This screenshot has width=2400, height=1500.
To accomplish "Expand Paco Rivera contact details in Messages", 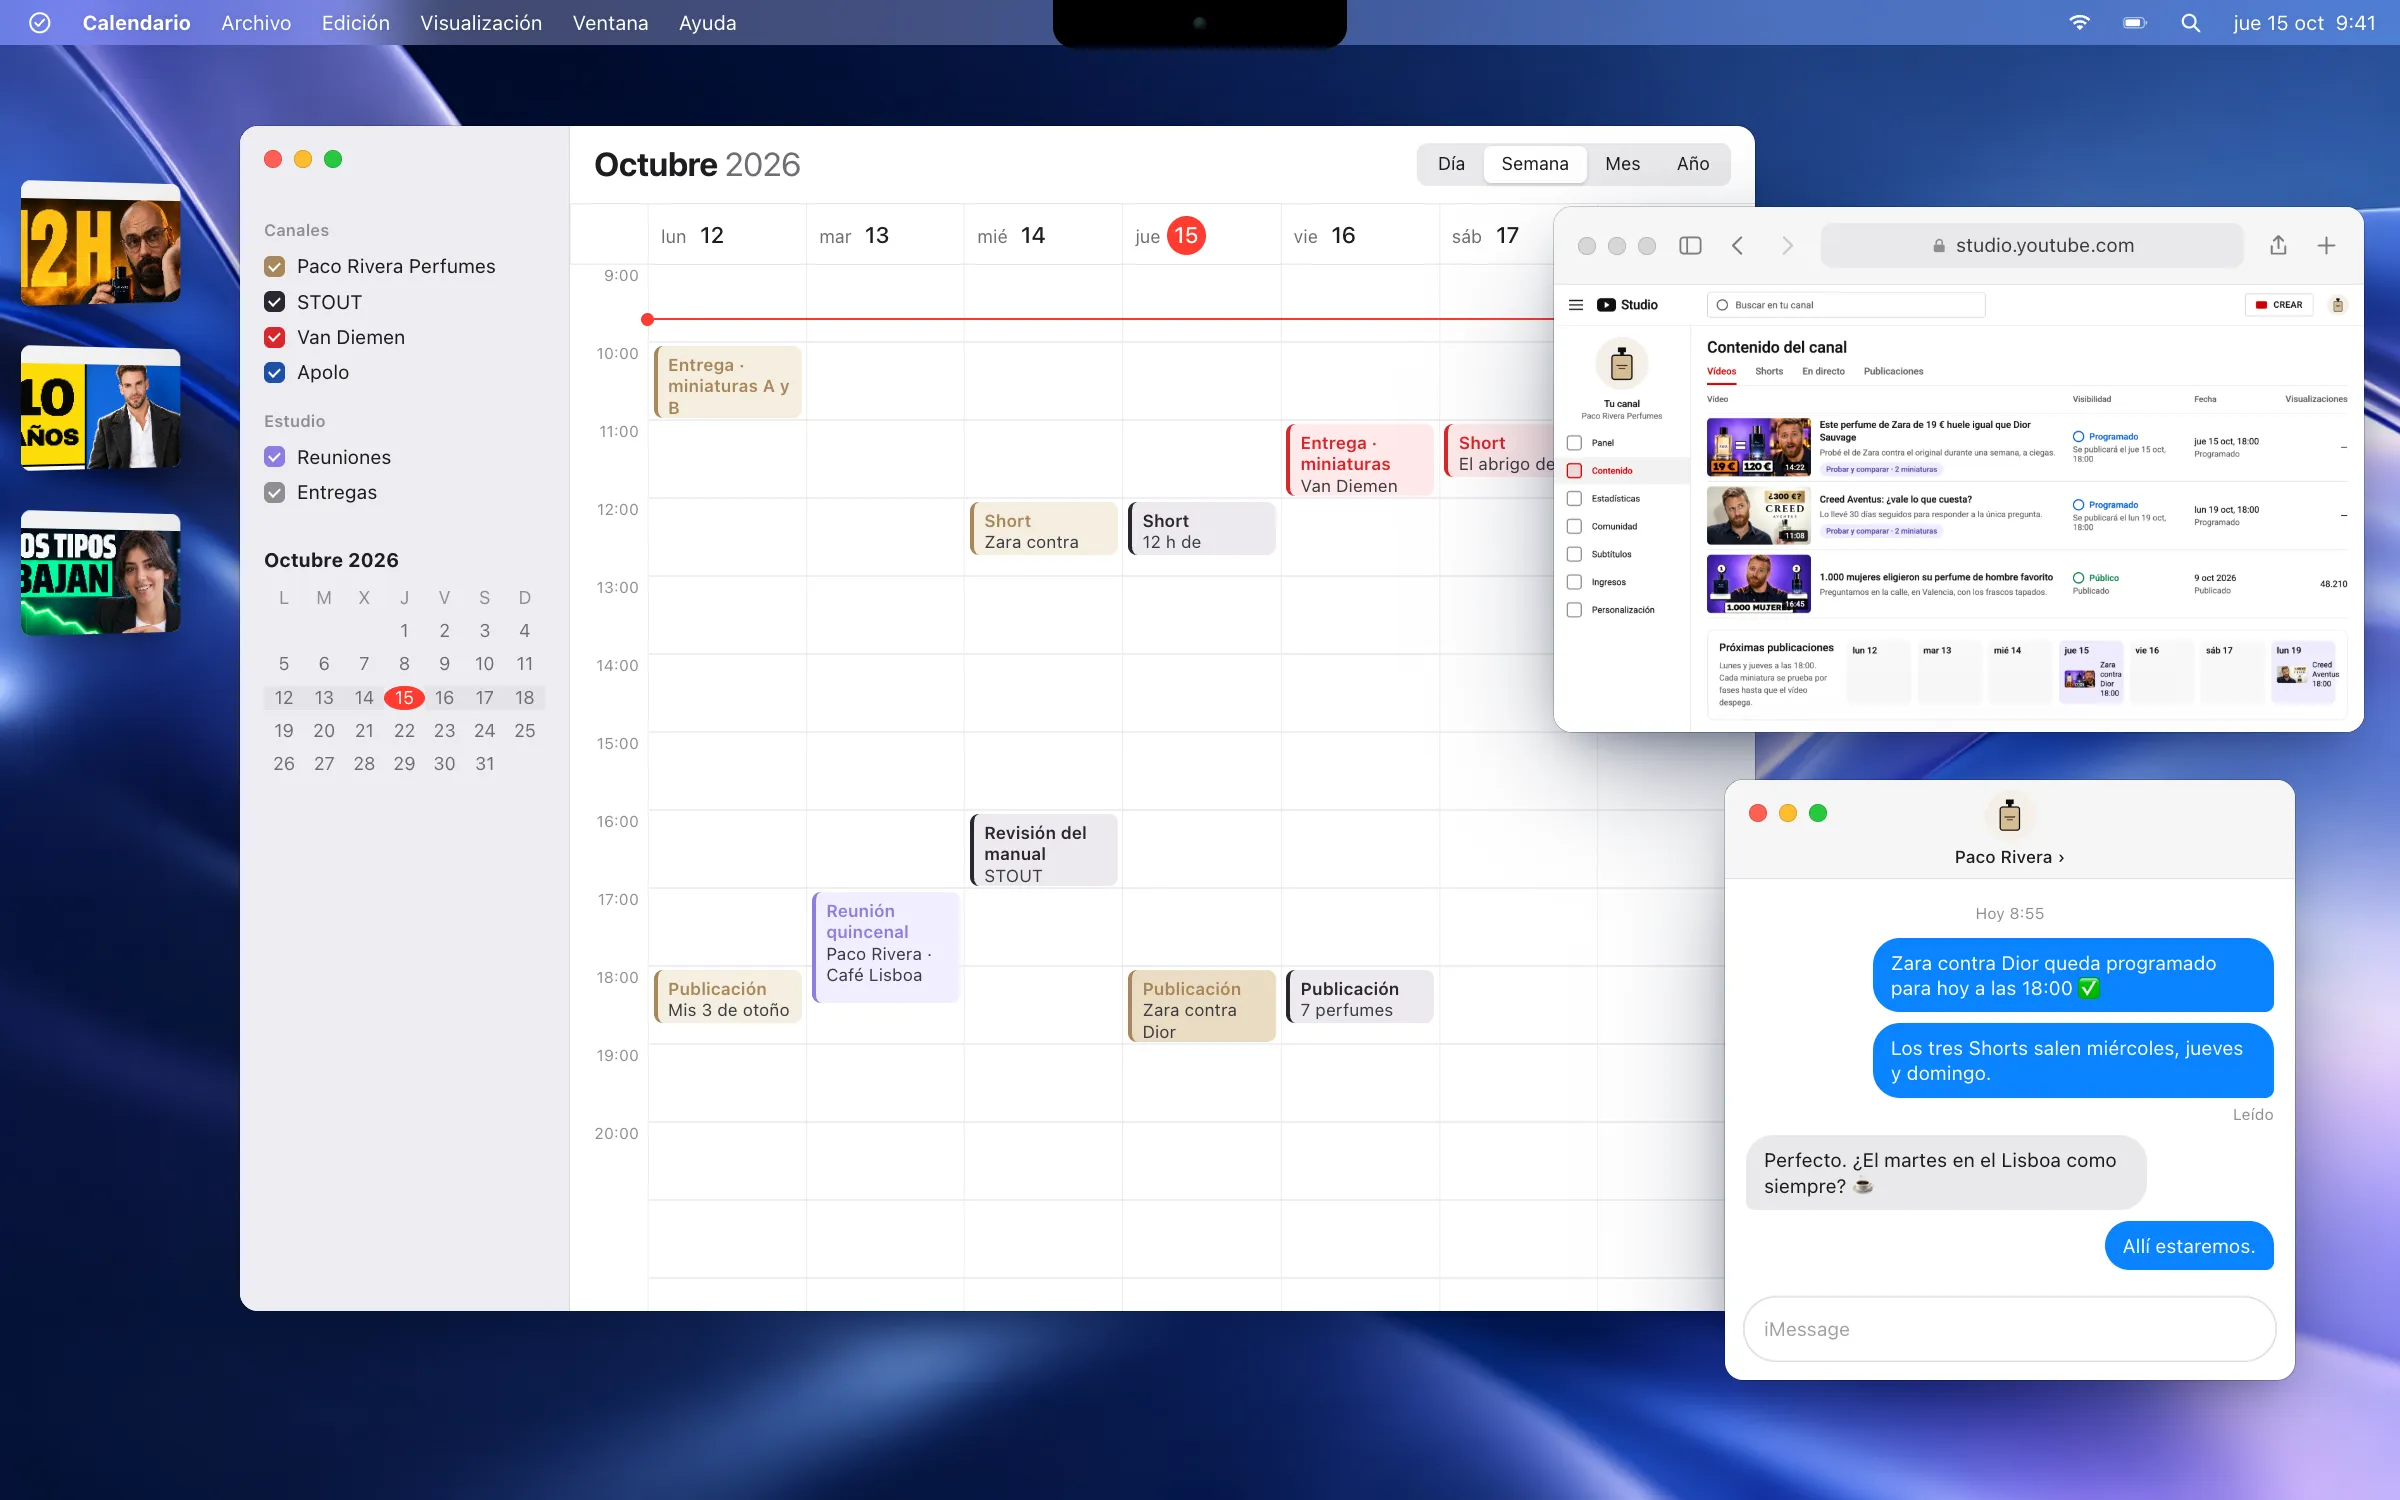I will point(2009,857).
